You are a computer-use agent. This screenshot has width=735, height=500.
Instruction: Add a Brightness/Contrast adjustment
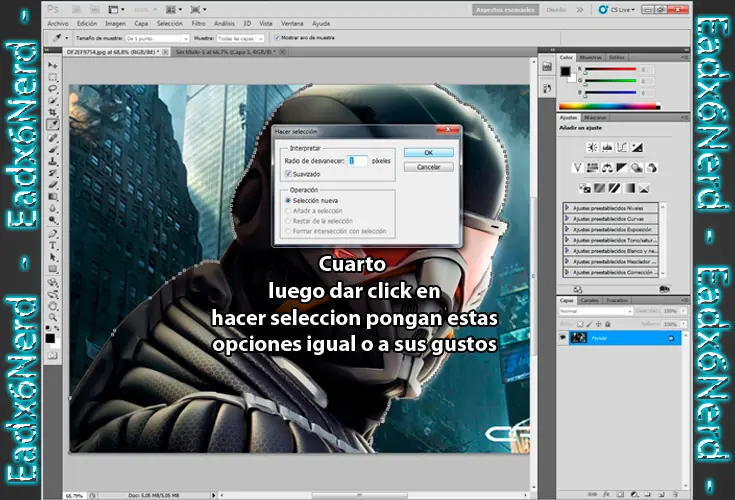point(592,148)
